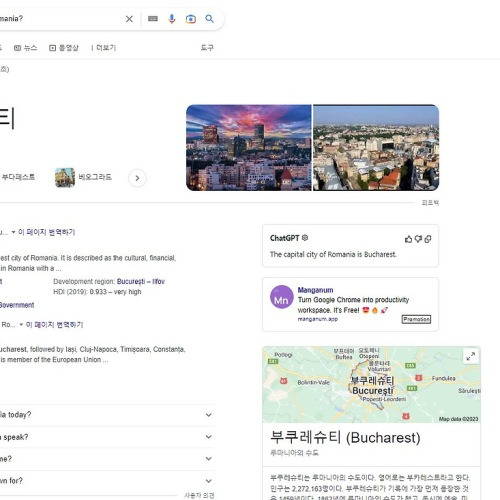Screen dimensions: 500x500
Task: Expand the Bucharest map to full view
Action: tap(471, 357)
